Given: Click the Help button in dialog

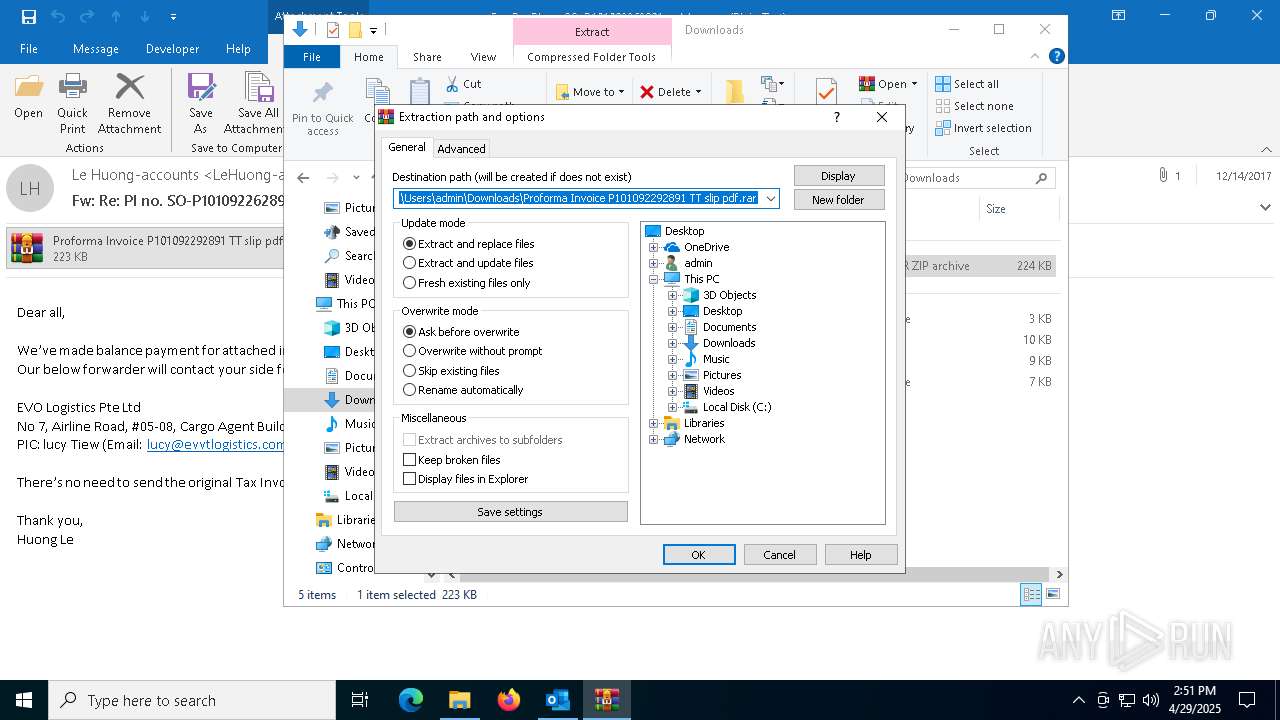Looking at the screenshot, I should pyautogui.click(x=860, y=555).
